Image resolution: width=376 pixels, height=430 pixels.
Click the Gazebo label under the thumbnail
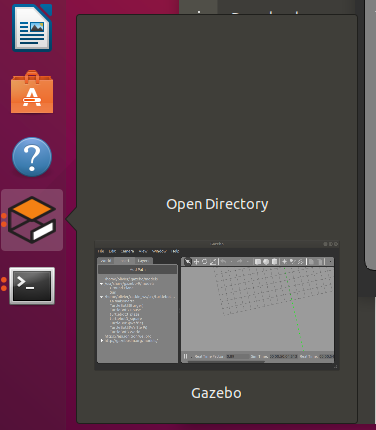click(216, 393)
